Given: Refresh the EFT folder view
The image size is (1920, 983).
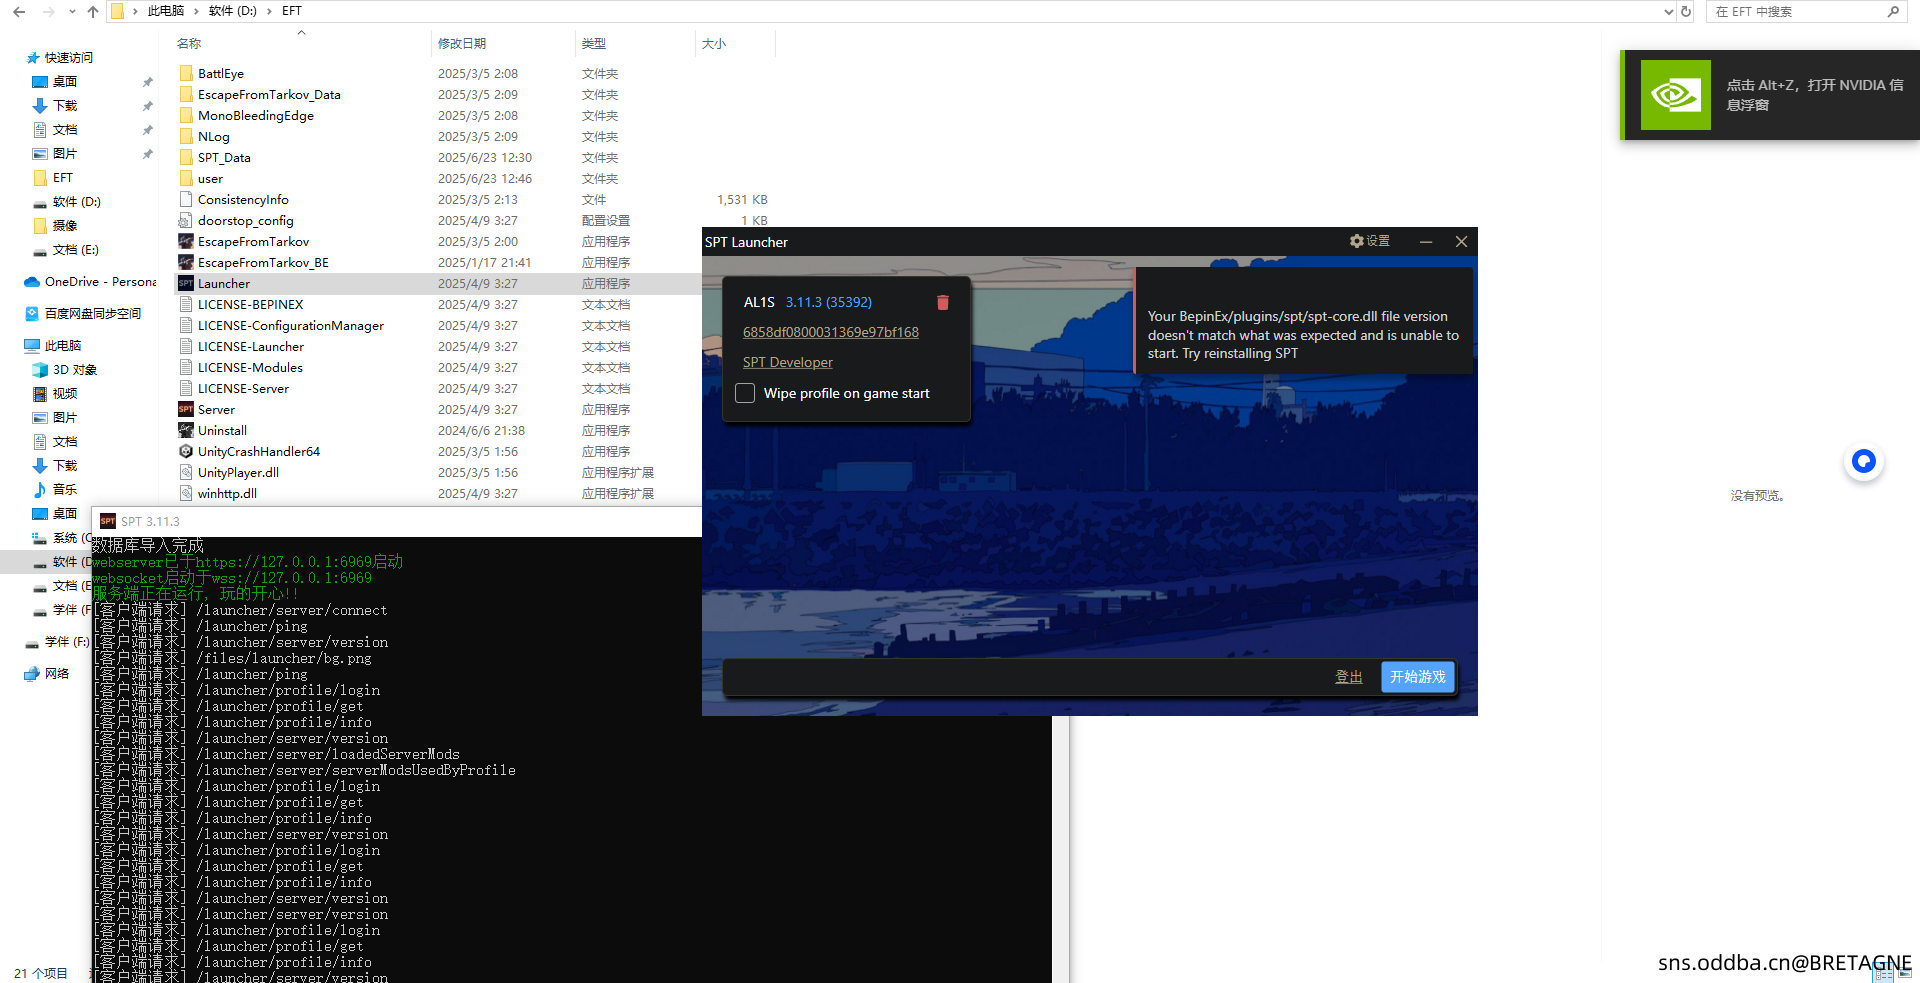Looking at the screenshot, I should click(1686, 11).
